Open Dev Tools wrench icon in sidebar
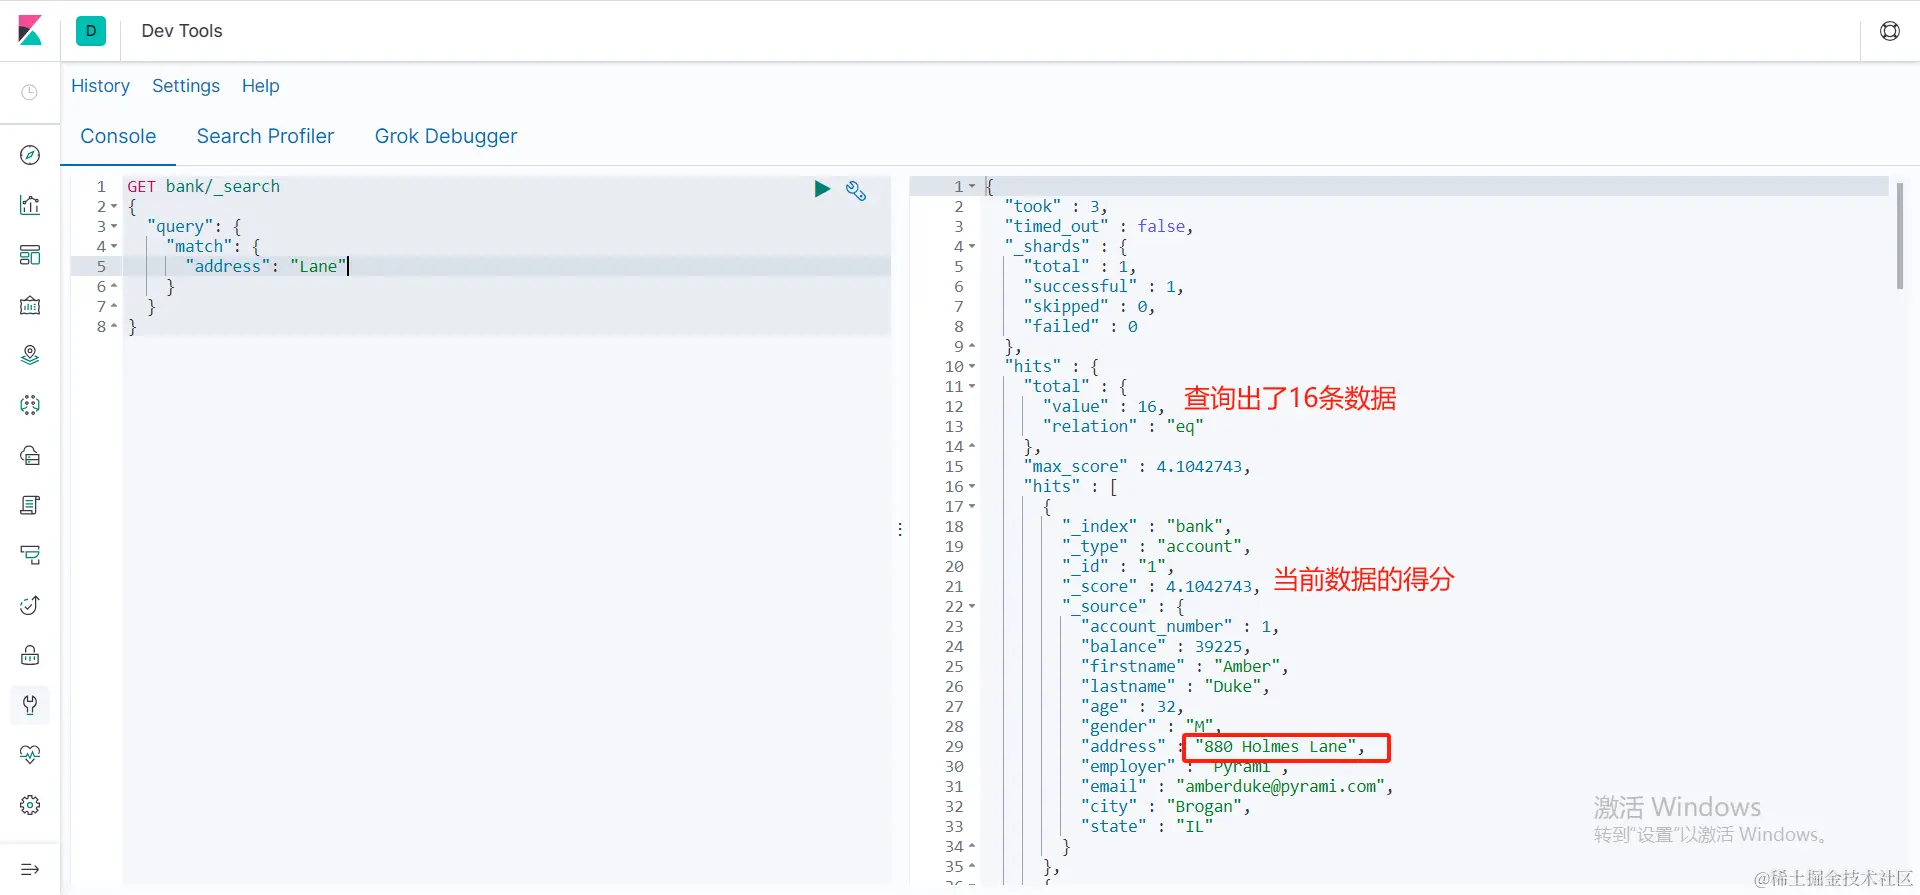This screenshot has width=1920, height=895. pyautogui.click(x=30, y=705)
